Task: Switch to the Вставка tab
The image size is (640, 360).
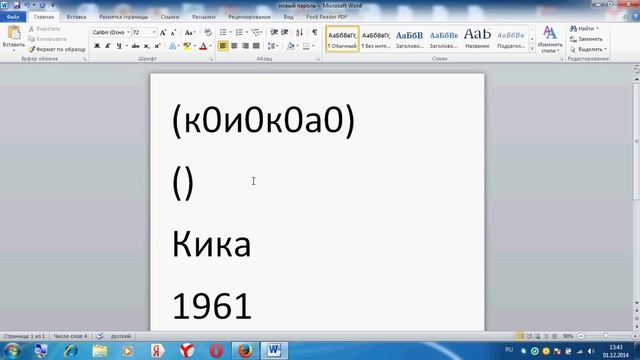Action: coord(76,17)
